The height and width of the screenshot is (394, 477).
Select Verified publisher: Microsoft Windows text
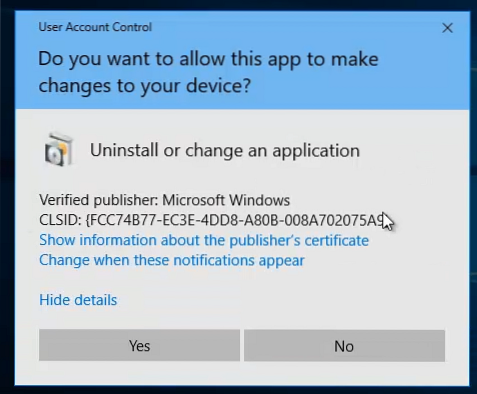(165, 200)
